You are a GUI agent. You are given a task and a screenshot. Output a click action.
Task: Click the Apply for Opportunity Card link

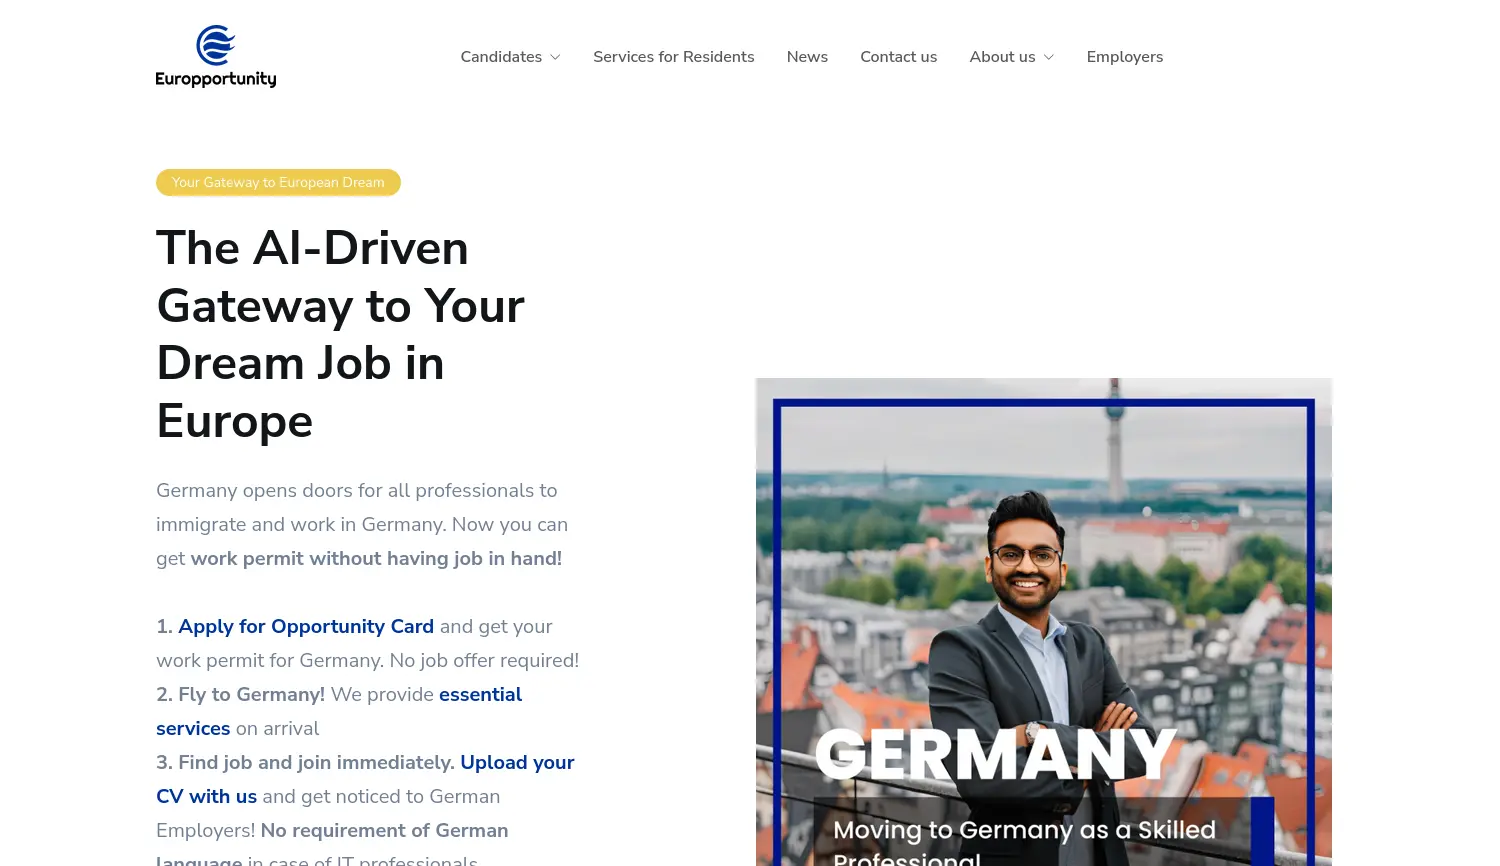(306, 626)
